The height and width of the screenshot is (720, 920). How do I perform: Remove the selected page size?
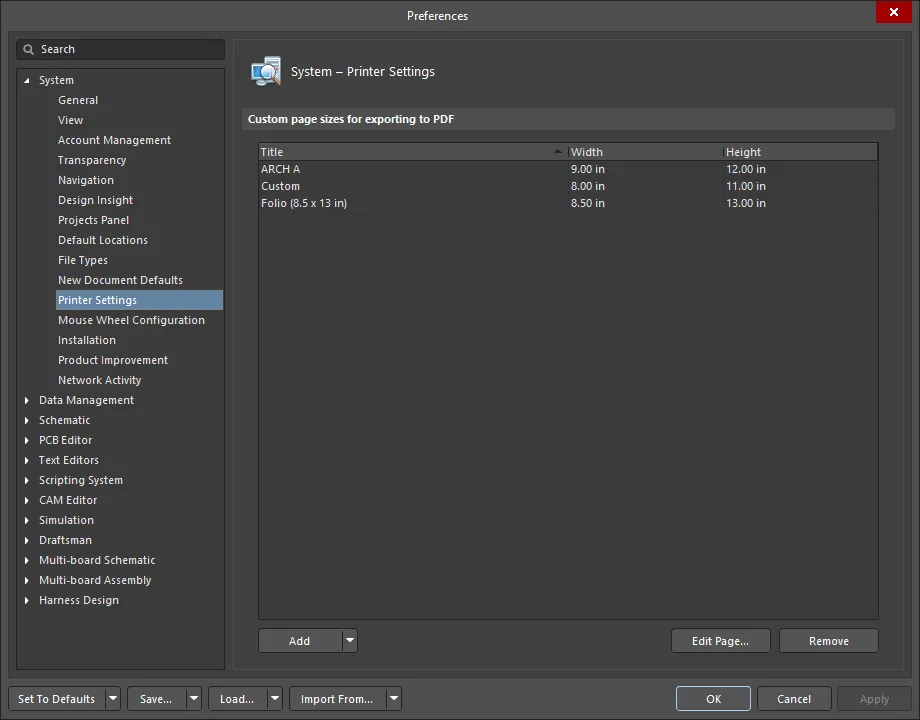828,641
